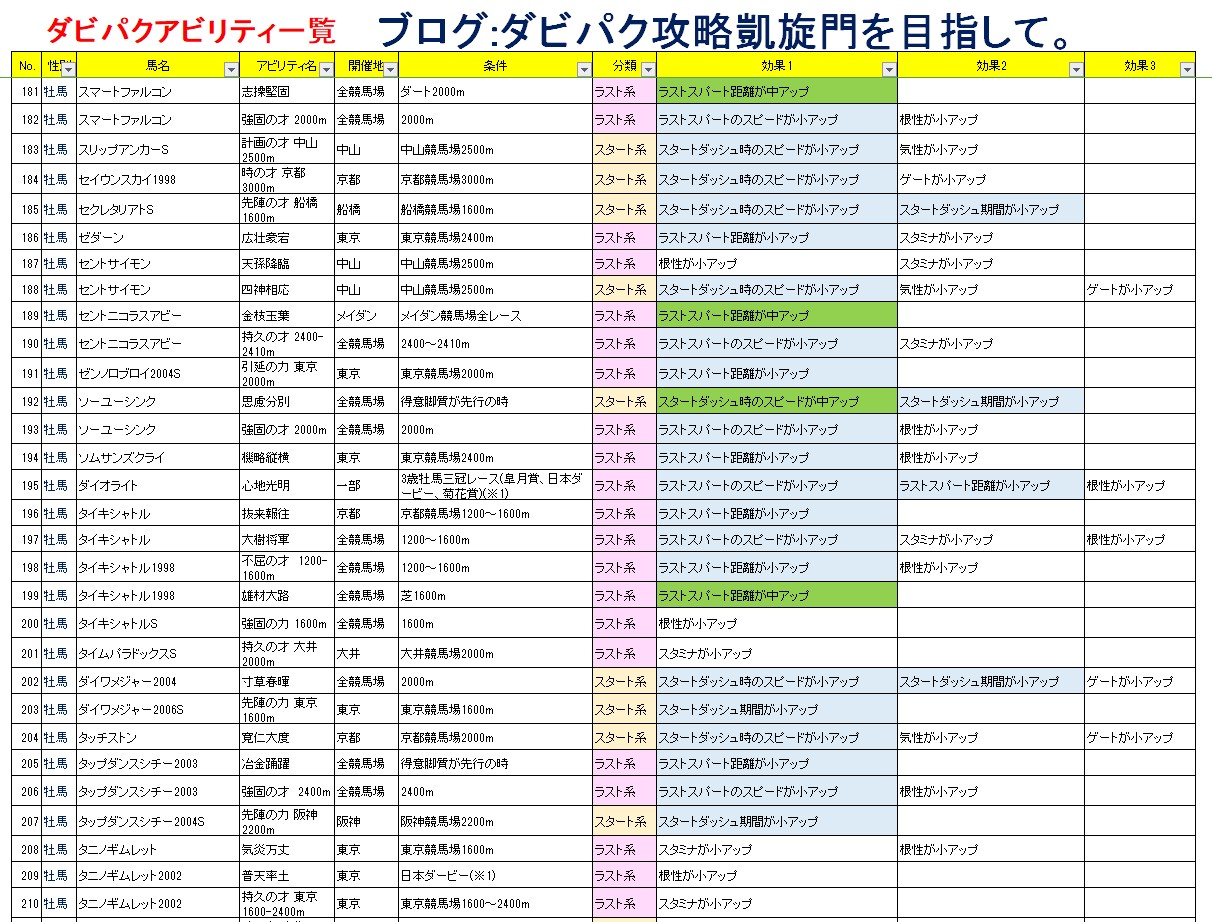Select ability cell 志操堅固

(x=286, y=92)
